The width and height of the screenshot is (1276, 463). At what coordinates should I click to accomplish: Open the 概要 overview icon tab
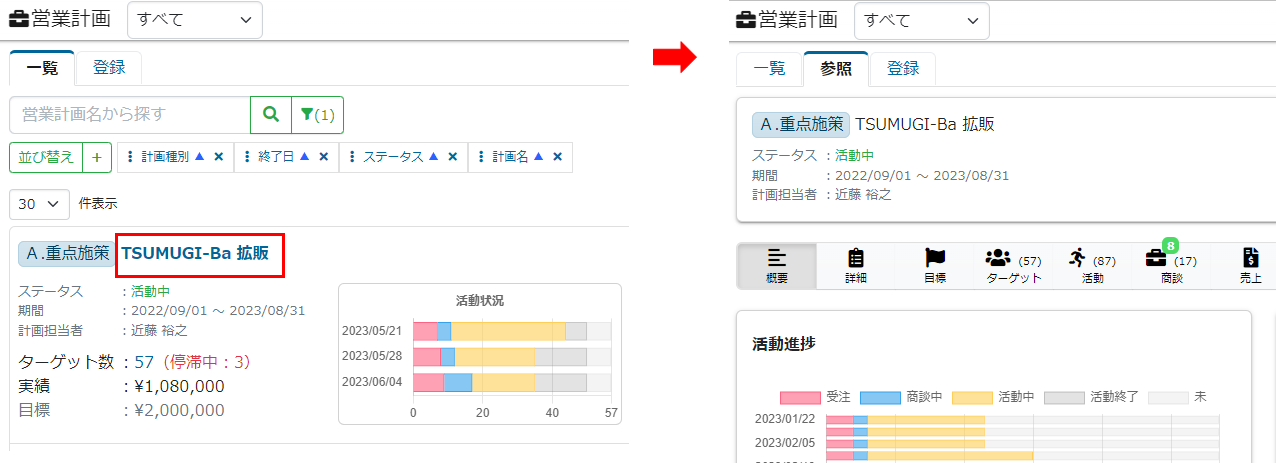click(x=776, y=266)
